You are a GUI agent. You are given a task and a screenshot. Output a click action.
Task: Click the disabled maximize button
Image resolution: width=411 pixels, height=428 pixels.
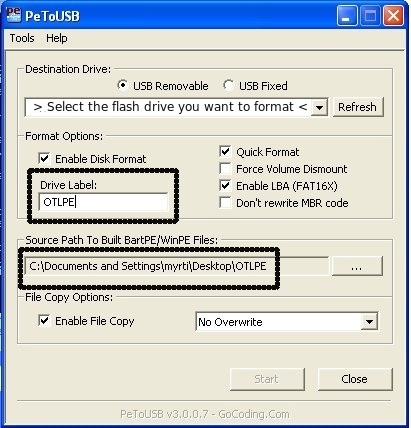coord(370,16)
